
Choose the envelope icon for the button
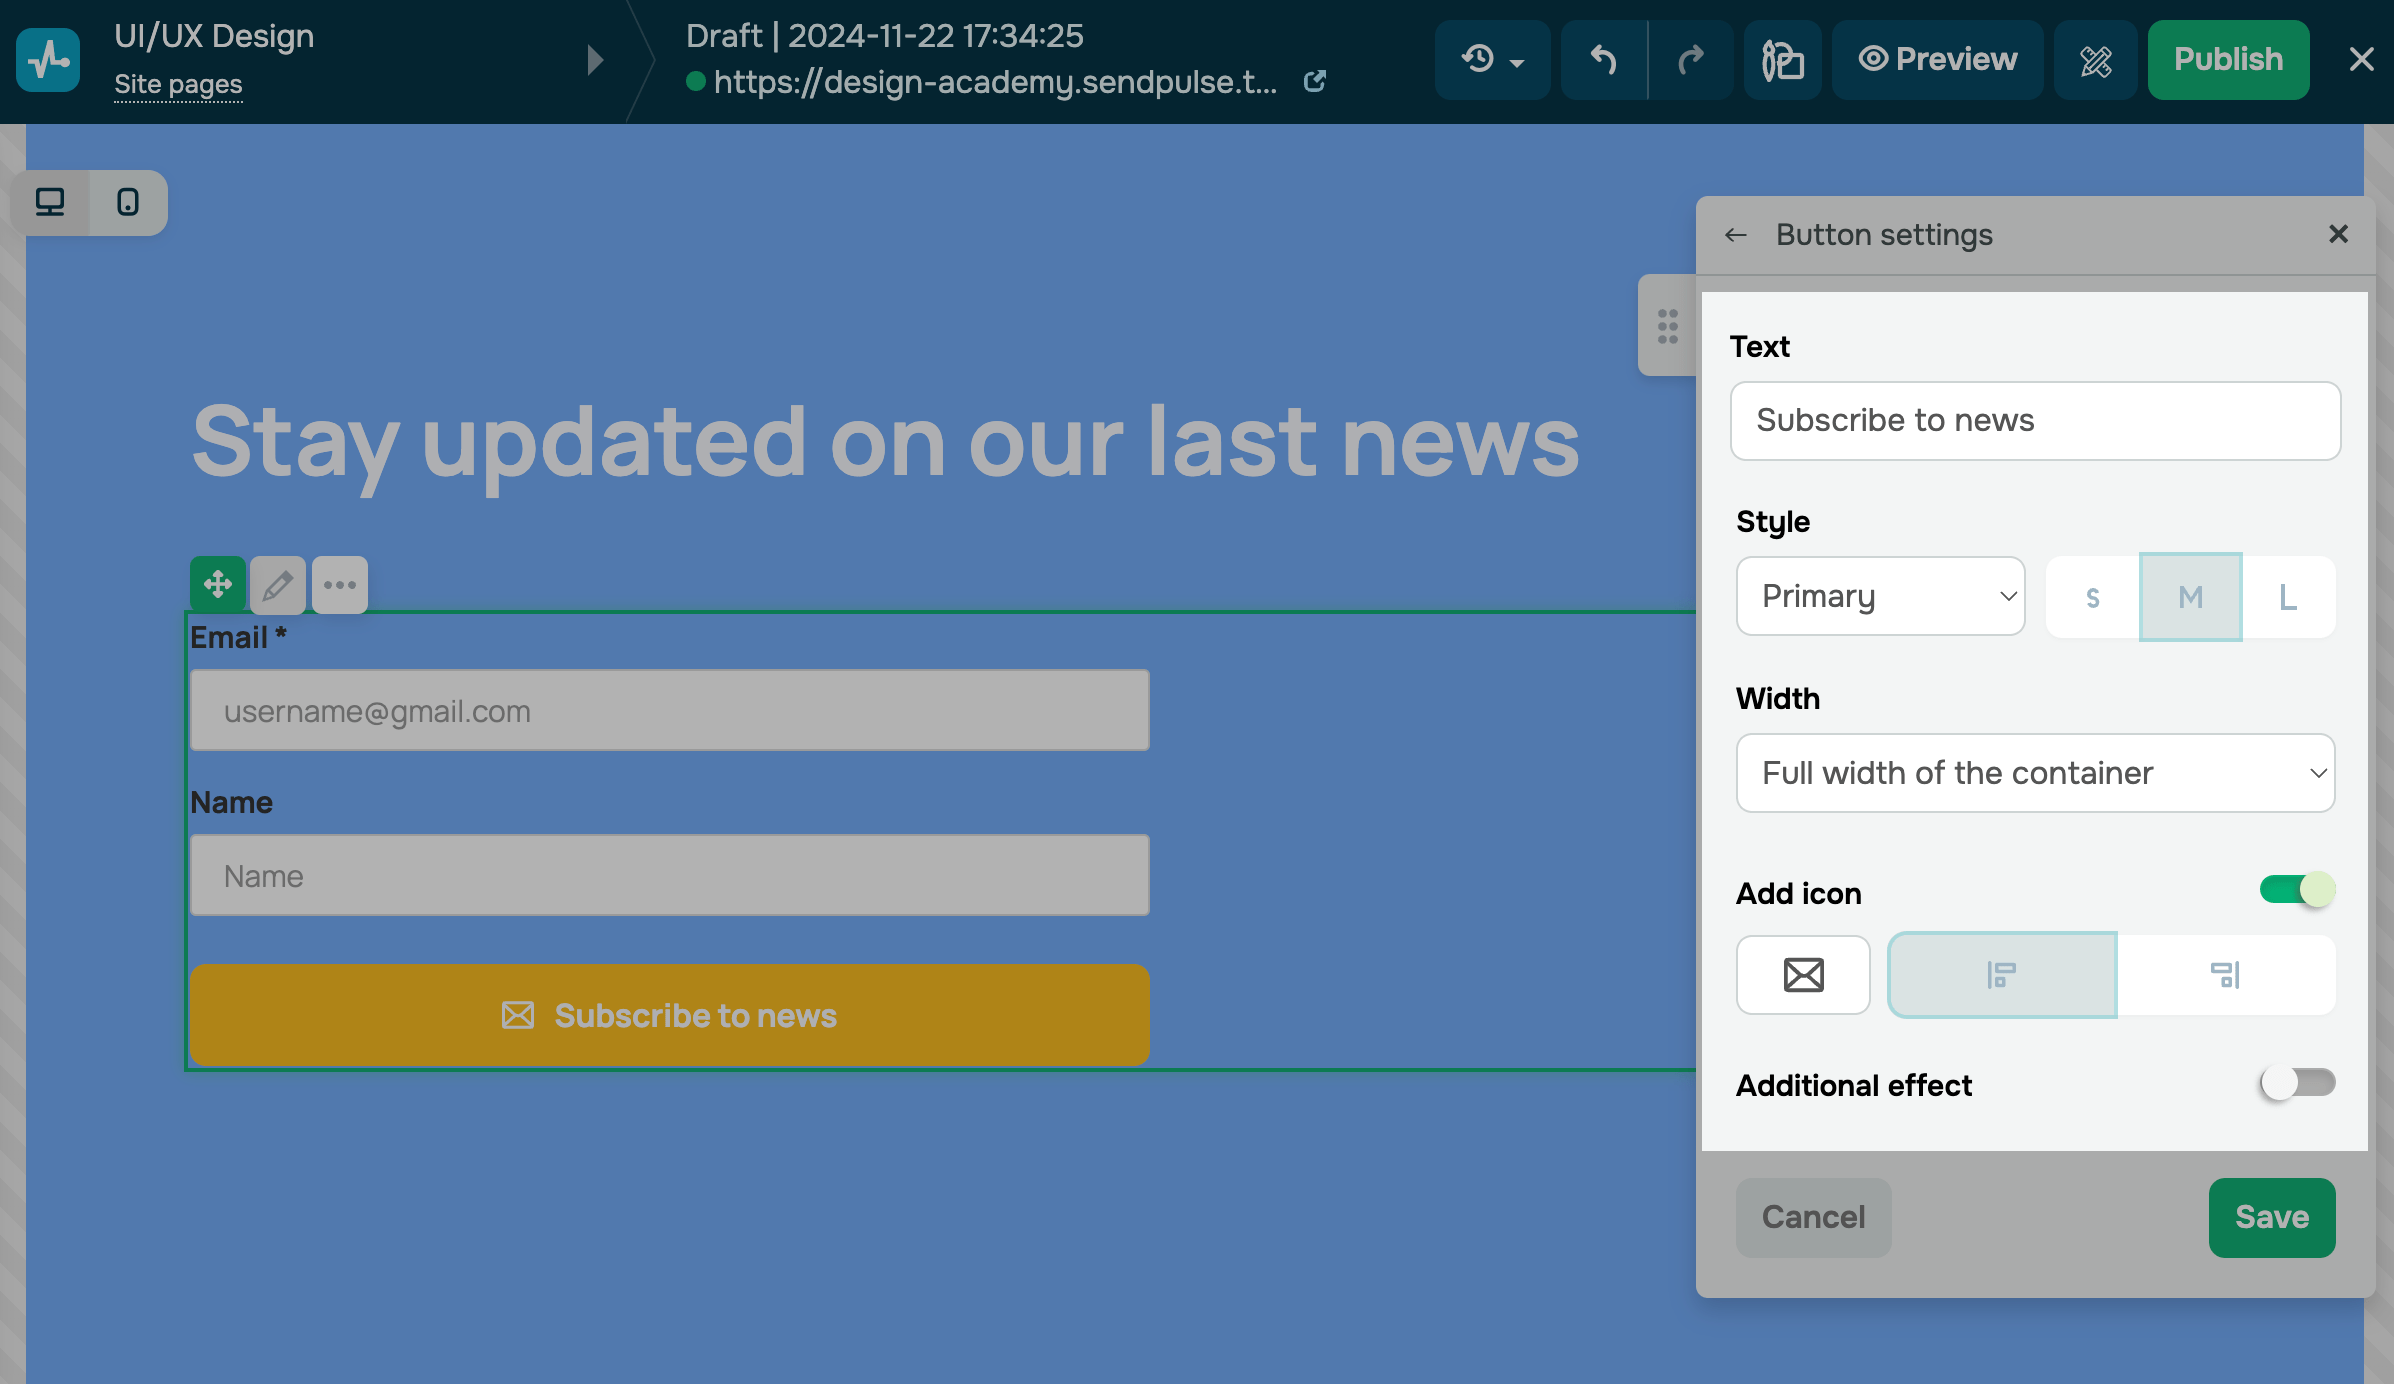click(x=1803, y=974)
